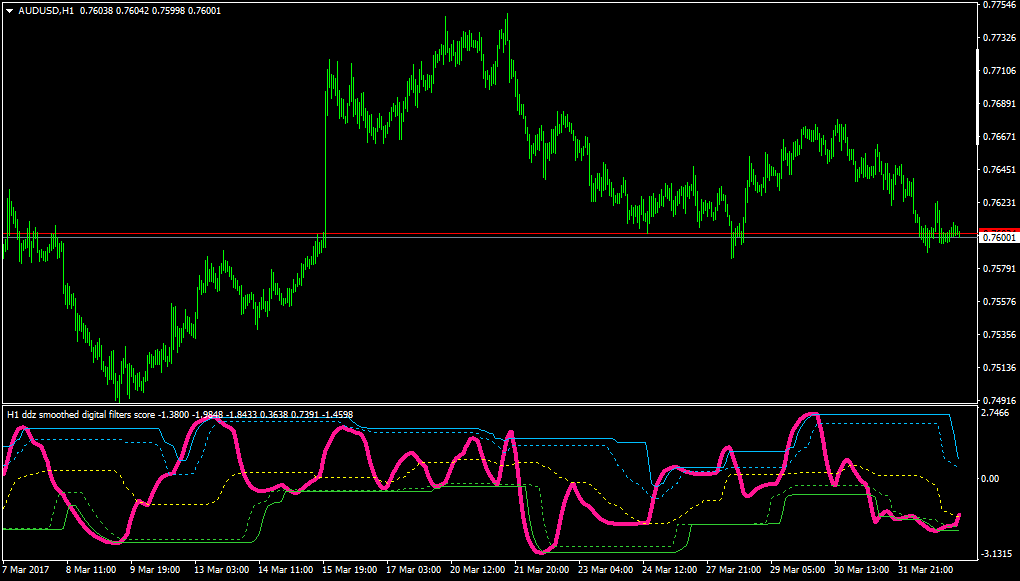Screen dimensions: 1020x581
Task: Click the price scale value 0.75356
Action: (999, 334)
